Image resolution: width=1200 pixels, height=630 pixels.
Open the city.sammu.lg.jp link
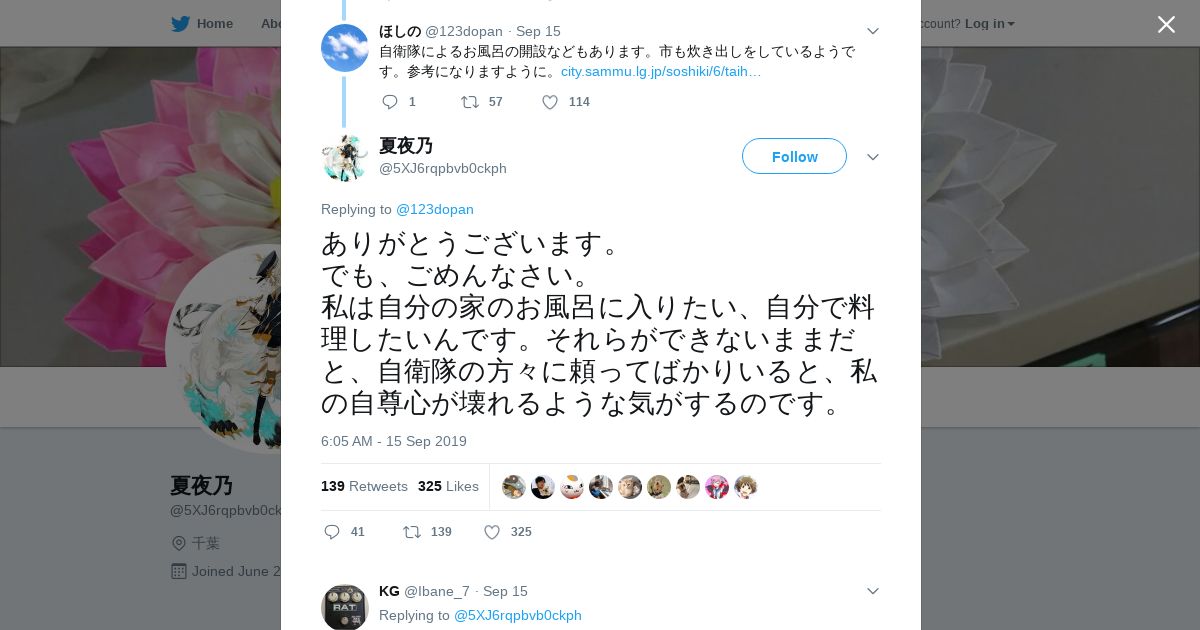[661, 71]
